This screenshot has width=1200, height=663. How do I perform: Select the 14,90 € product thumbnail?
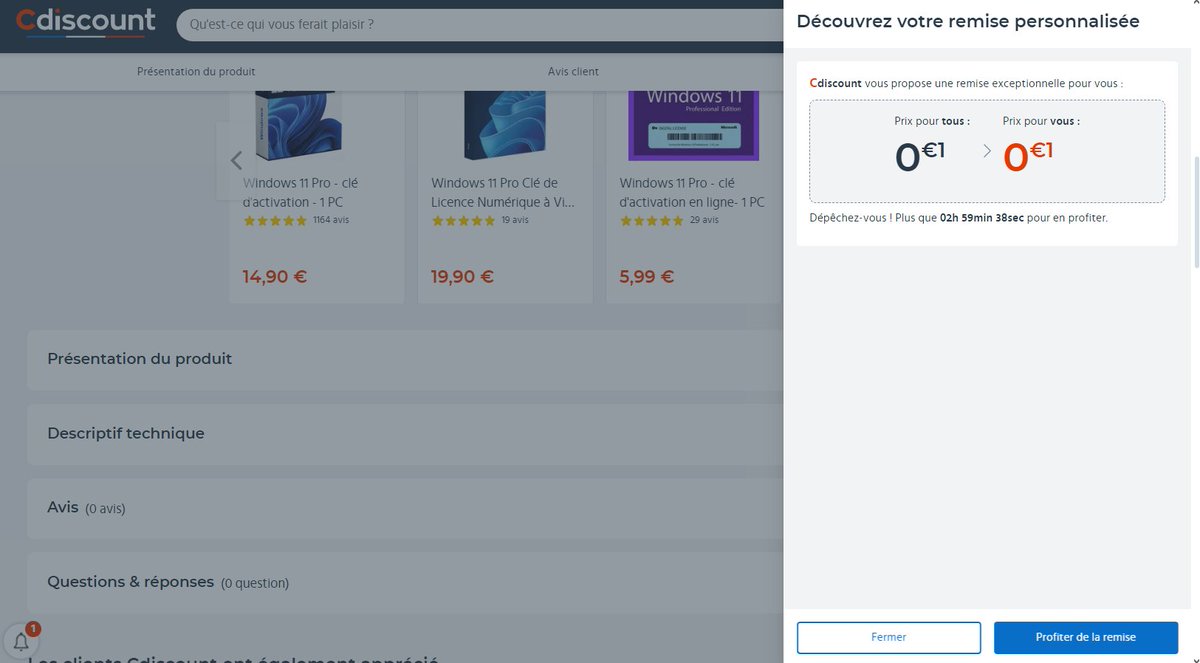[298, 125]
